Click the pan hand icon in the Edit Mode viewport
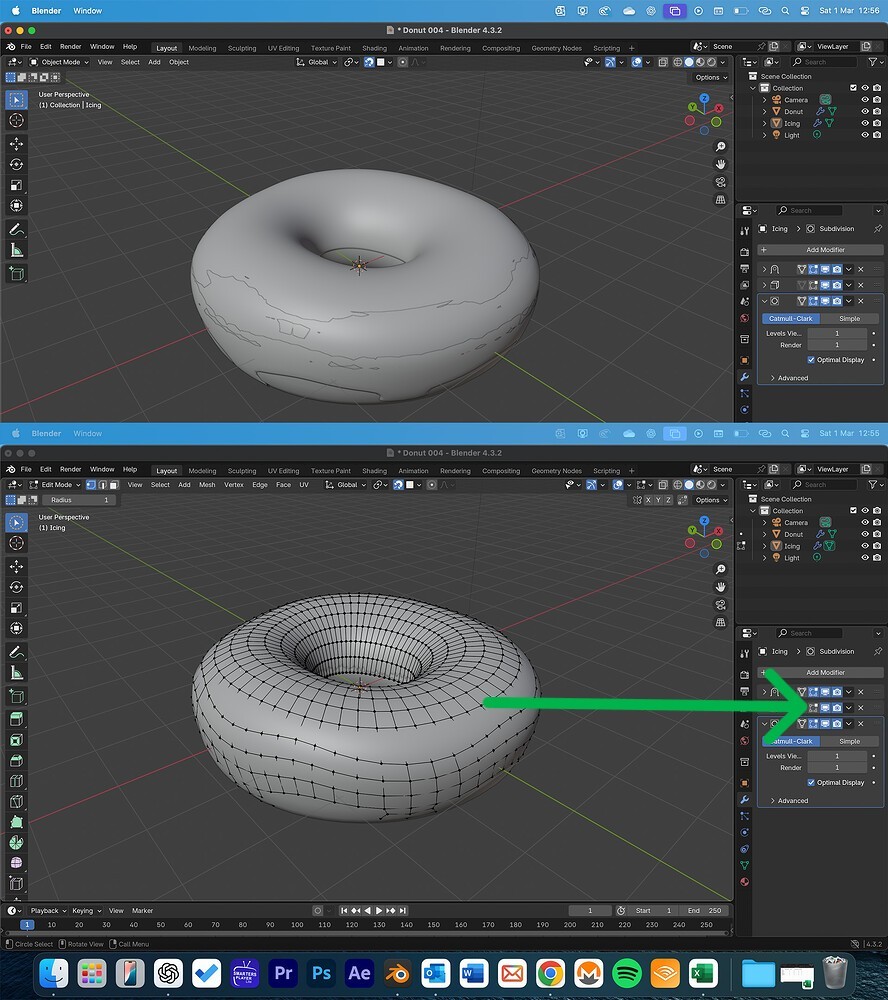This screenshot has width=888, height=1000. tap(720, 587)
